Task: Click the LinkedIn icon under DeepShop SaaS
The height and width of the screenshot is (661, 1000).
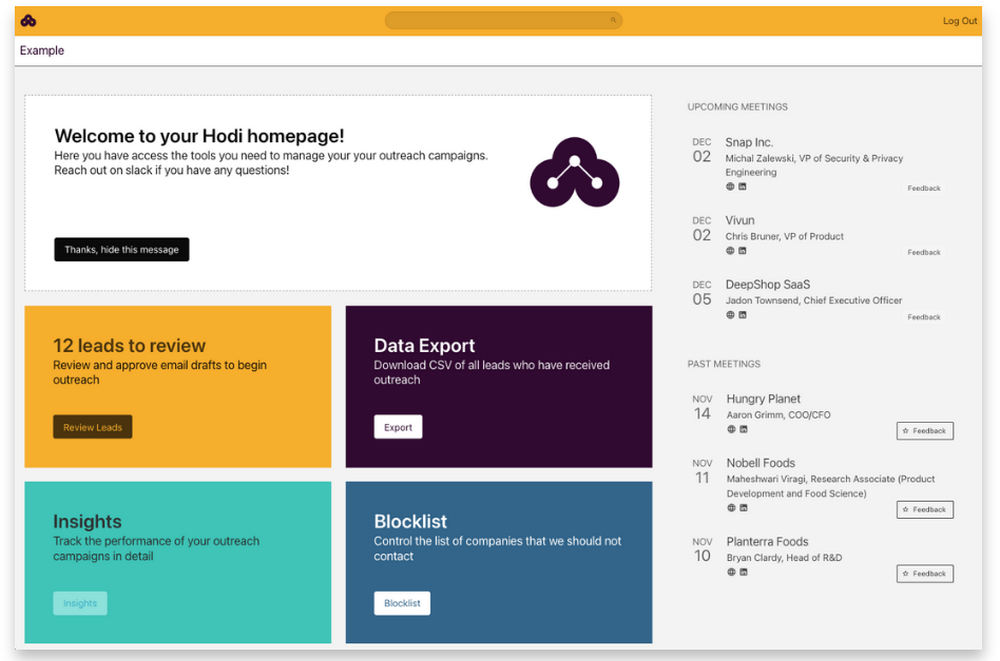Action: pyautogui.click(x=742, y=315)
